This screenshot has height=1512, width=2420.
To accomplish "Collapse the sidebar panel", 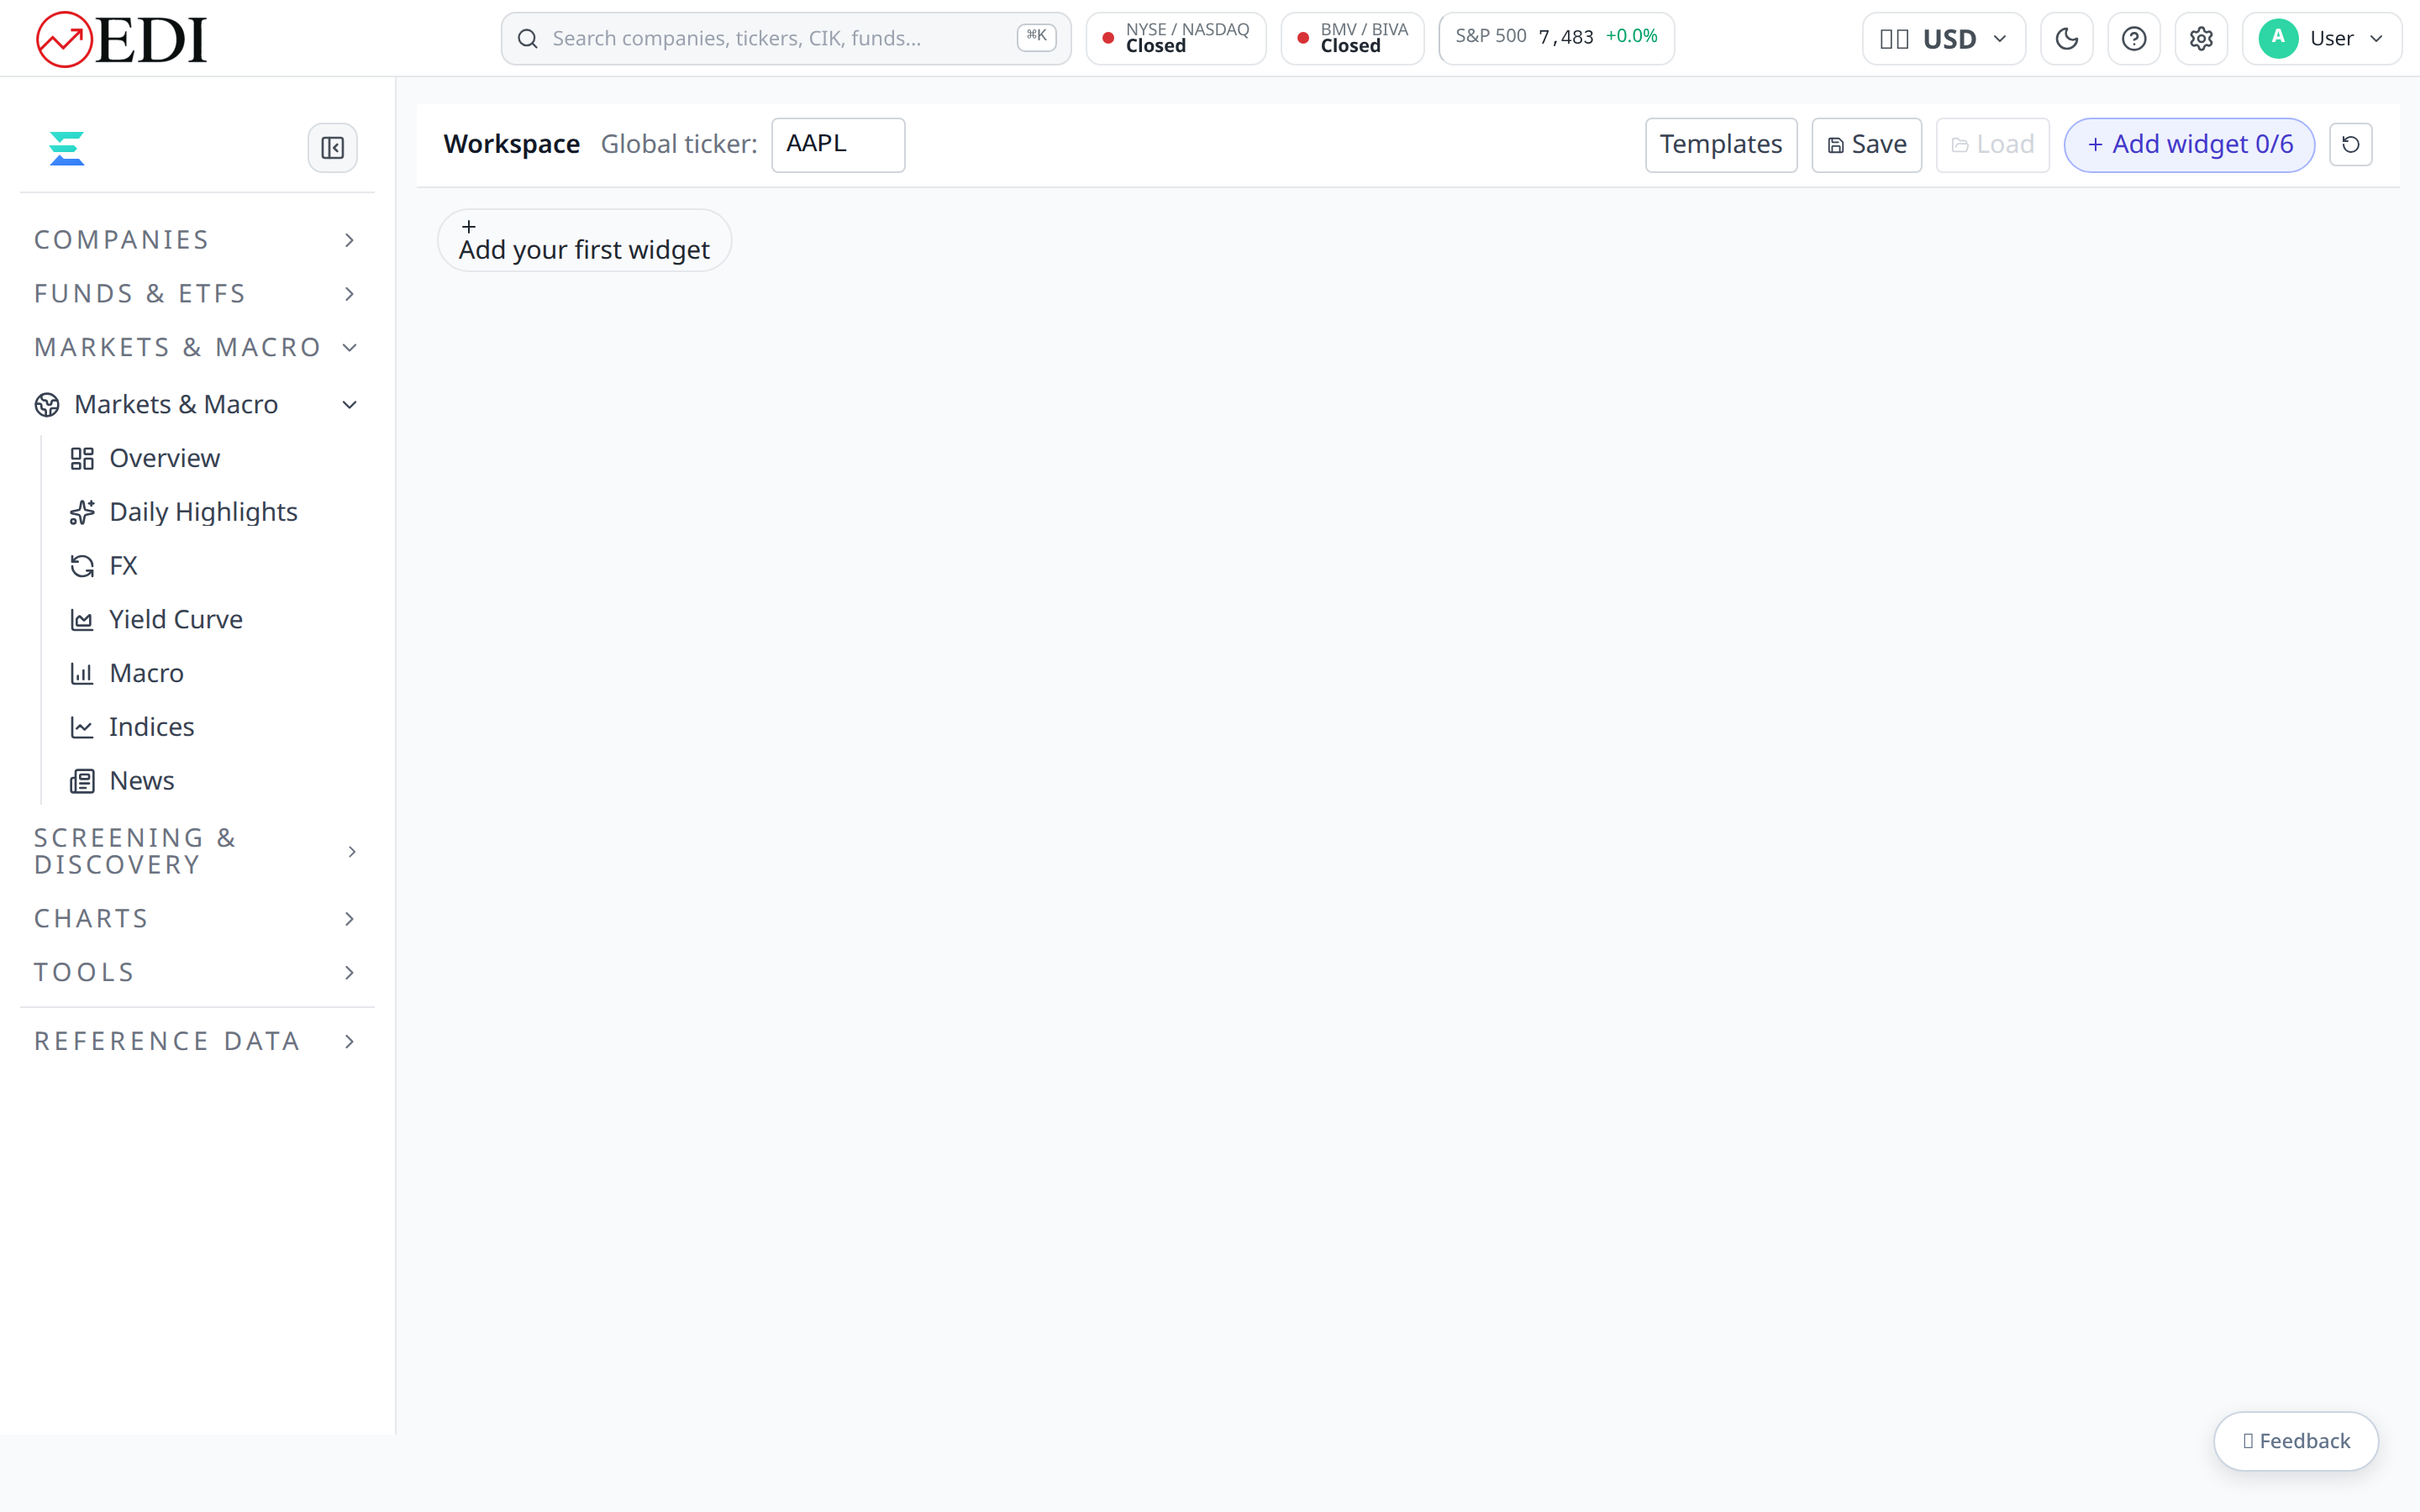I will tap(333, 148).
